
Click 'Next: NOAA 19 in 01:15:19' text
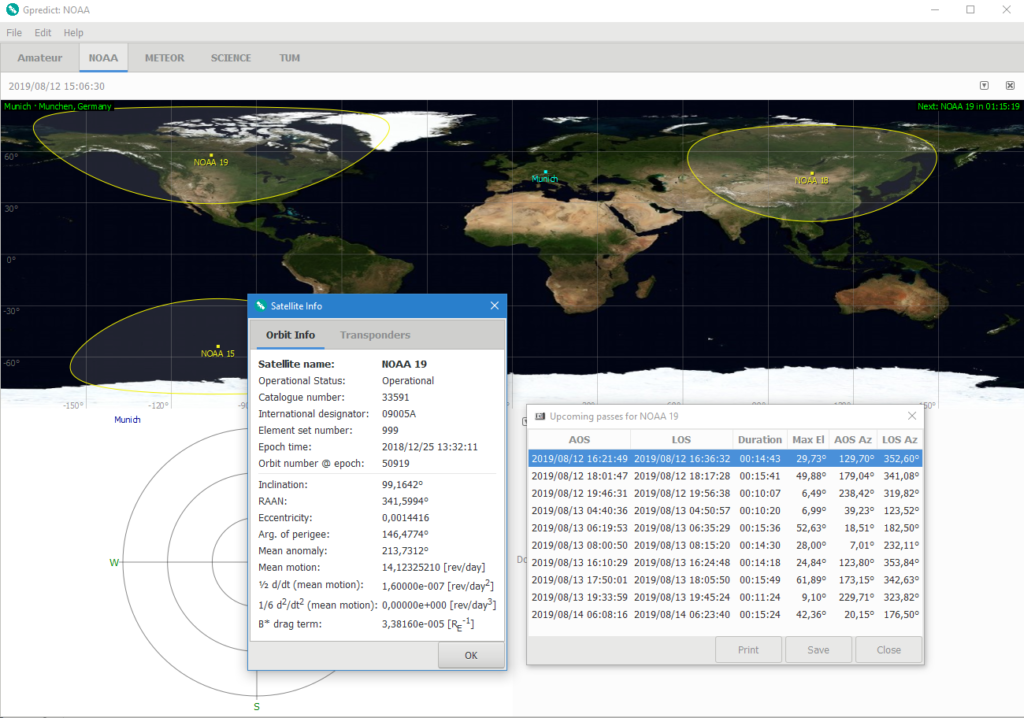point(968,106)
